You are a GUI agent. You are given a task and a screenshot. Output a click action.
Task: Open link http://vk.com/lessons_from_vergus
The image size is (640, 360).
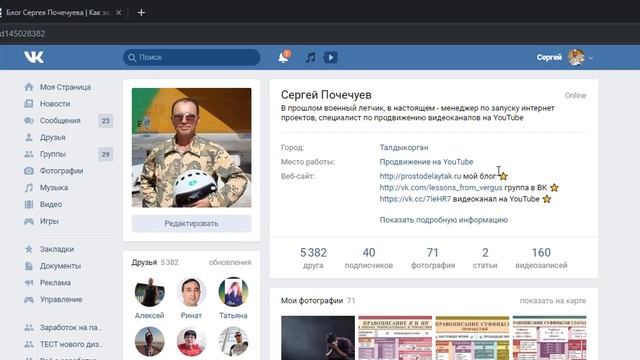(441, 187)
